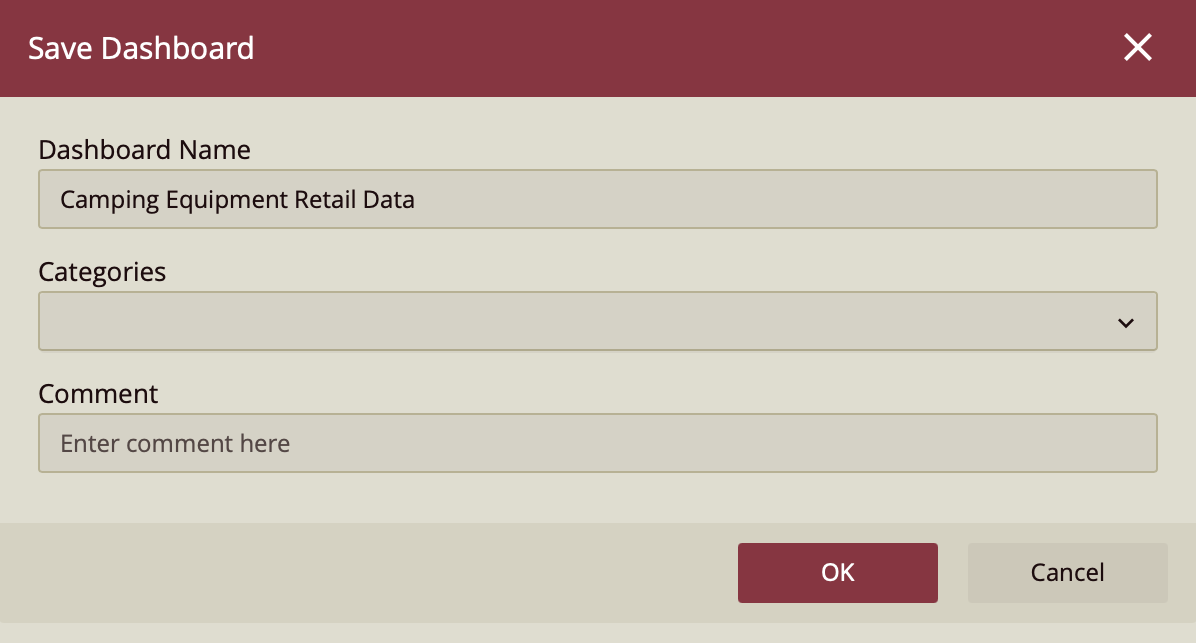1196x643 pixels.
Task: Click the "Enter comment here" placeholder text
Action: click(175, 443)
